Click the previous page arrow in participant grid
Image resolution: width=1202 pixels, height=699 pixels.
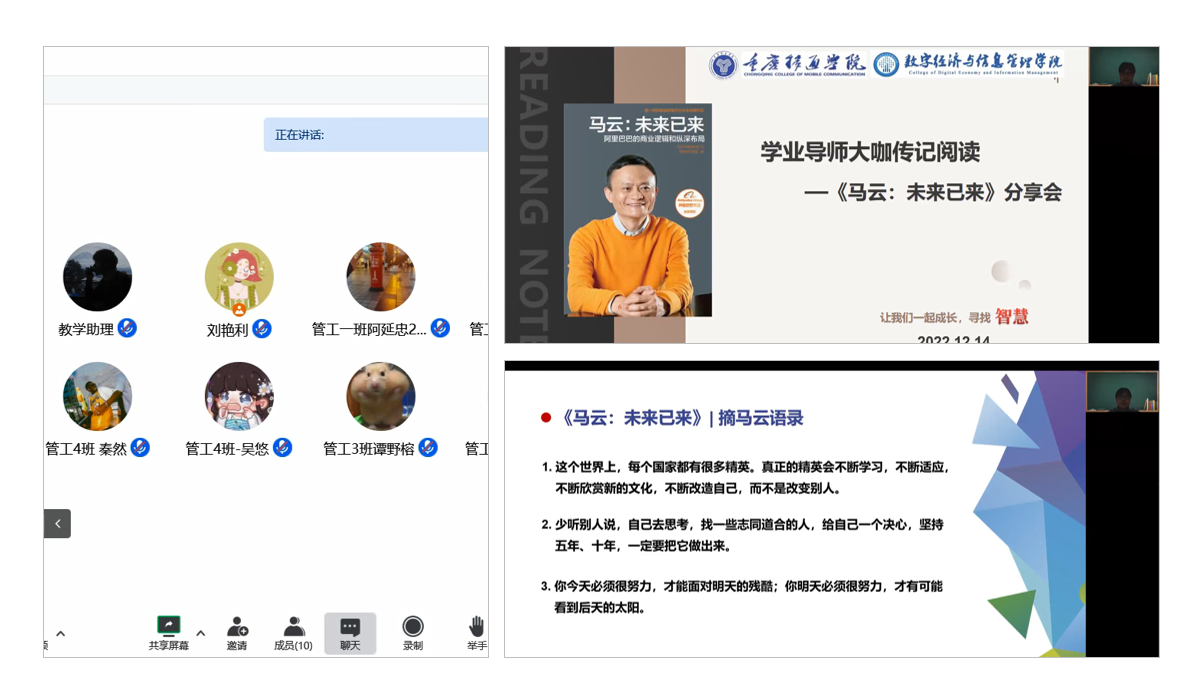(57, 523)
